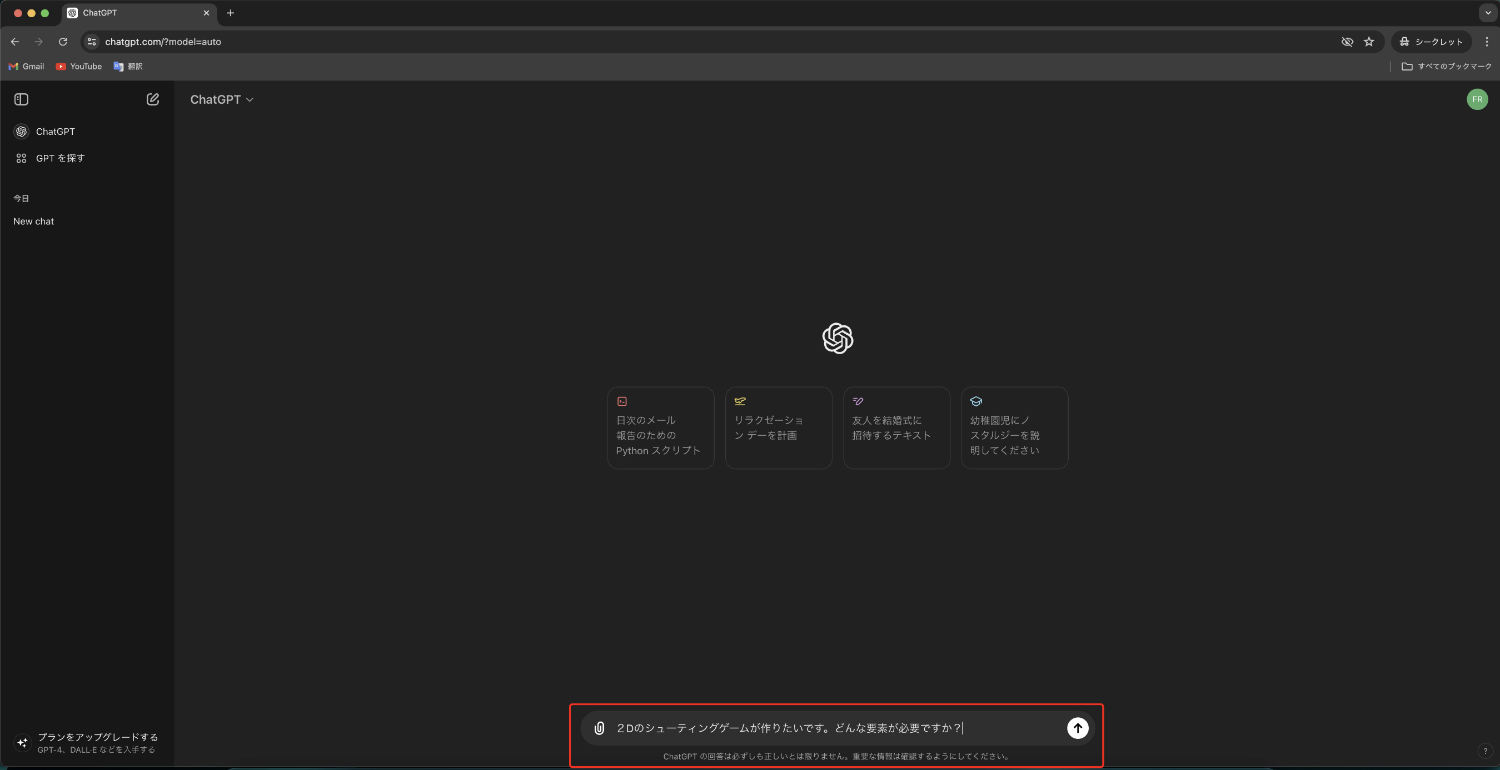Expand the tab search dropdown arrow
The height and width of the screenshot is (770, 1500).
point(1486,13)
